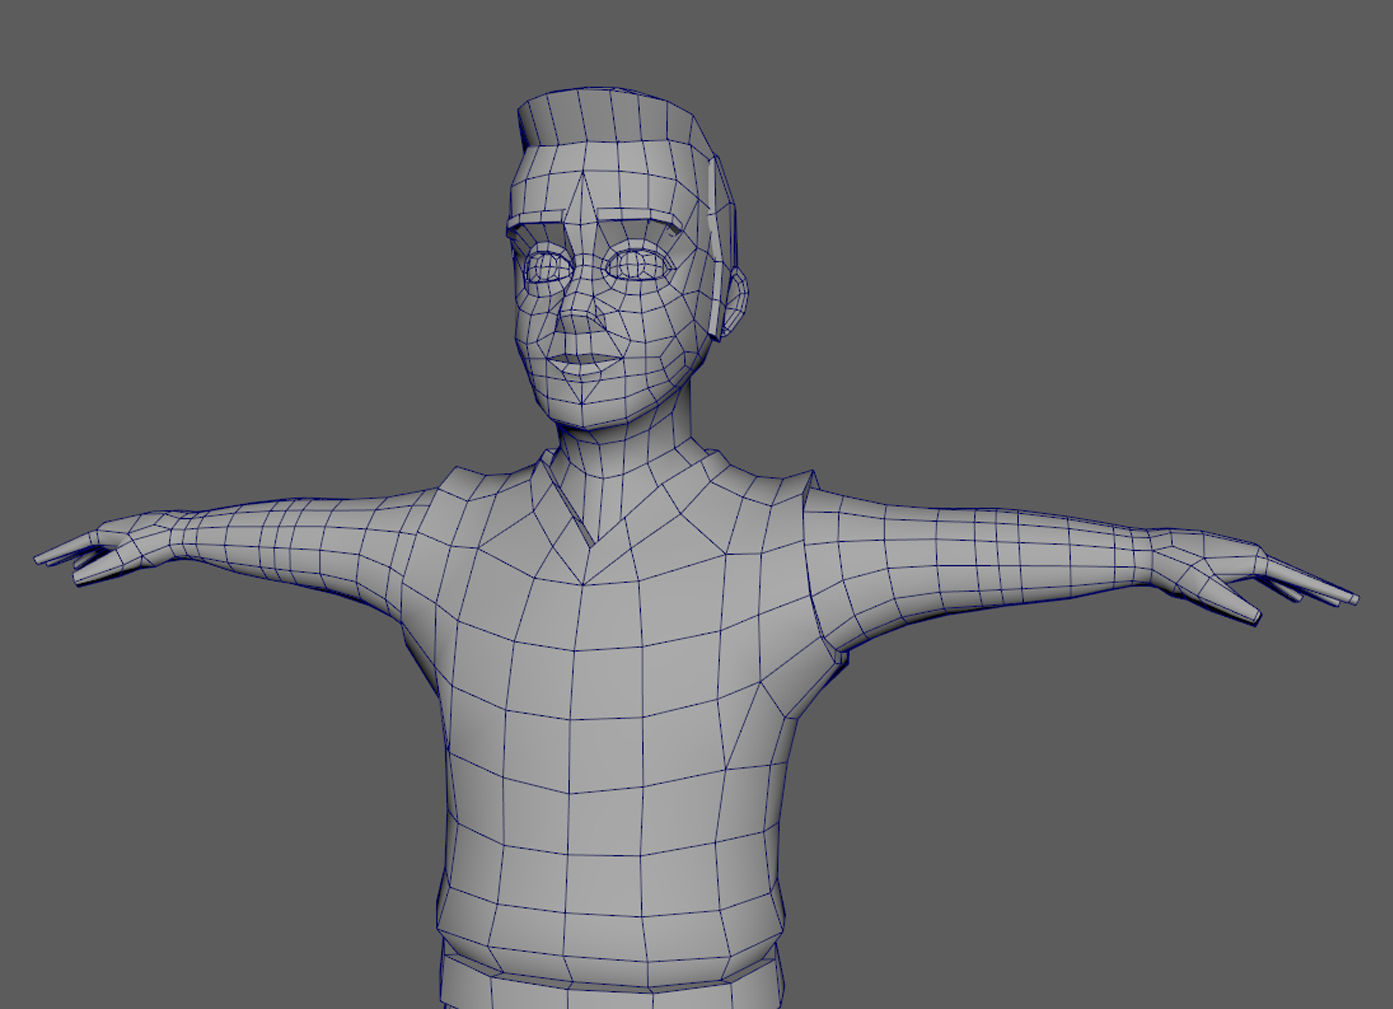Select the character's visible ear

click(735, 303)
